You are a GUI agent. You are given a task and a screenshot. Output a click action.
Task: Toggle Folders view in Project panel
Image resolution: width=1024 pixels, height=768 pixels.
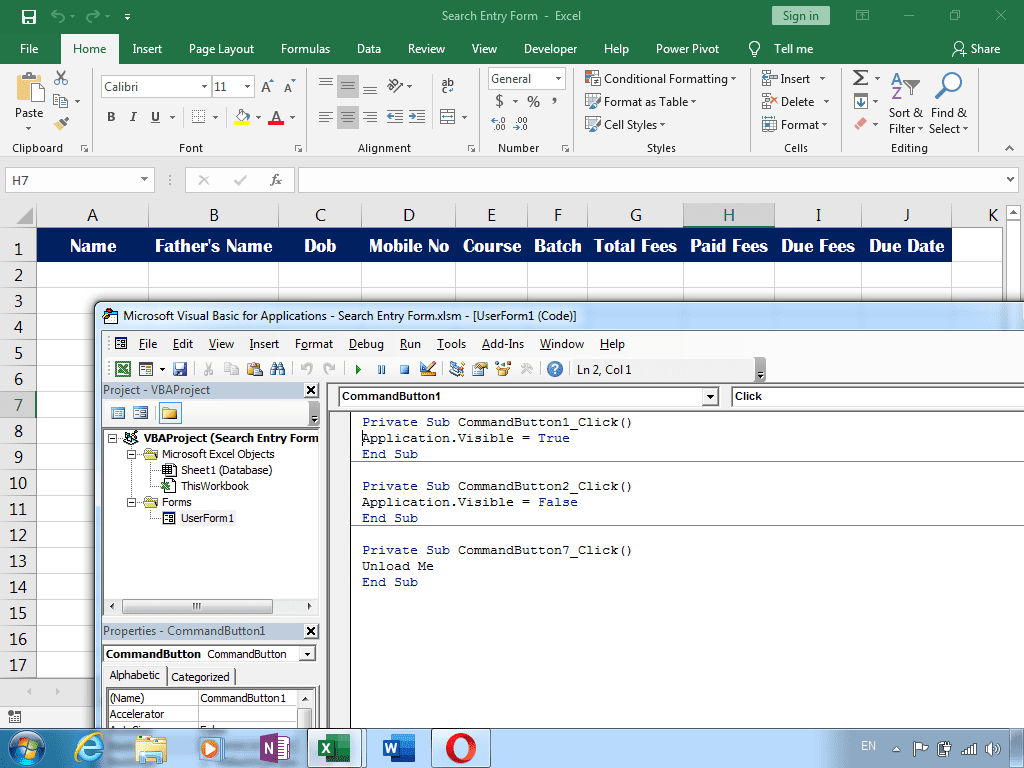pyautogui.click(x=170, y=413)
